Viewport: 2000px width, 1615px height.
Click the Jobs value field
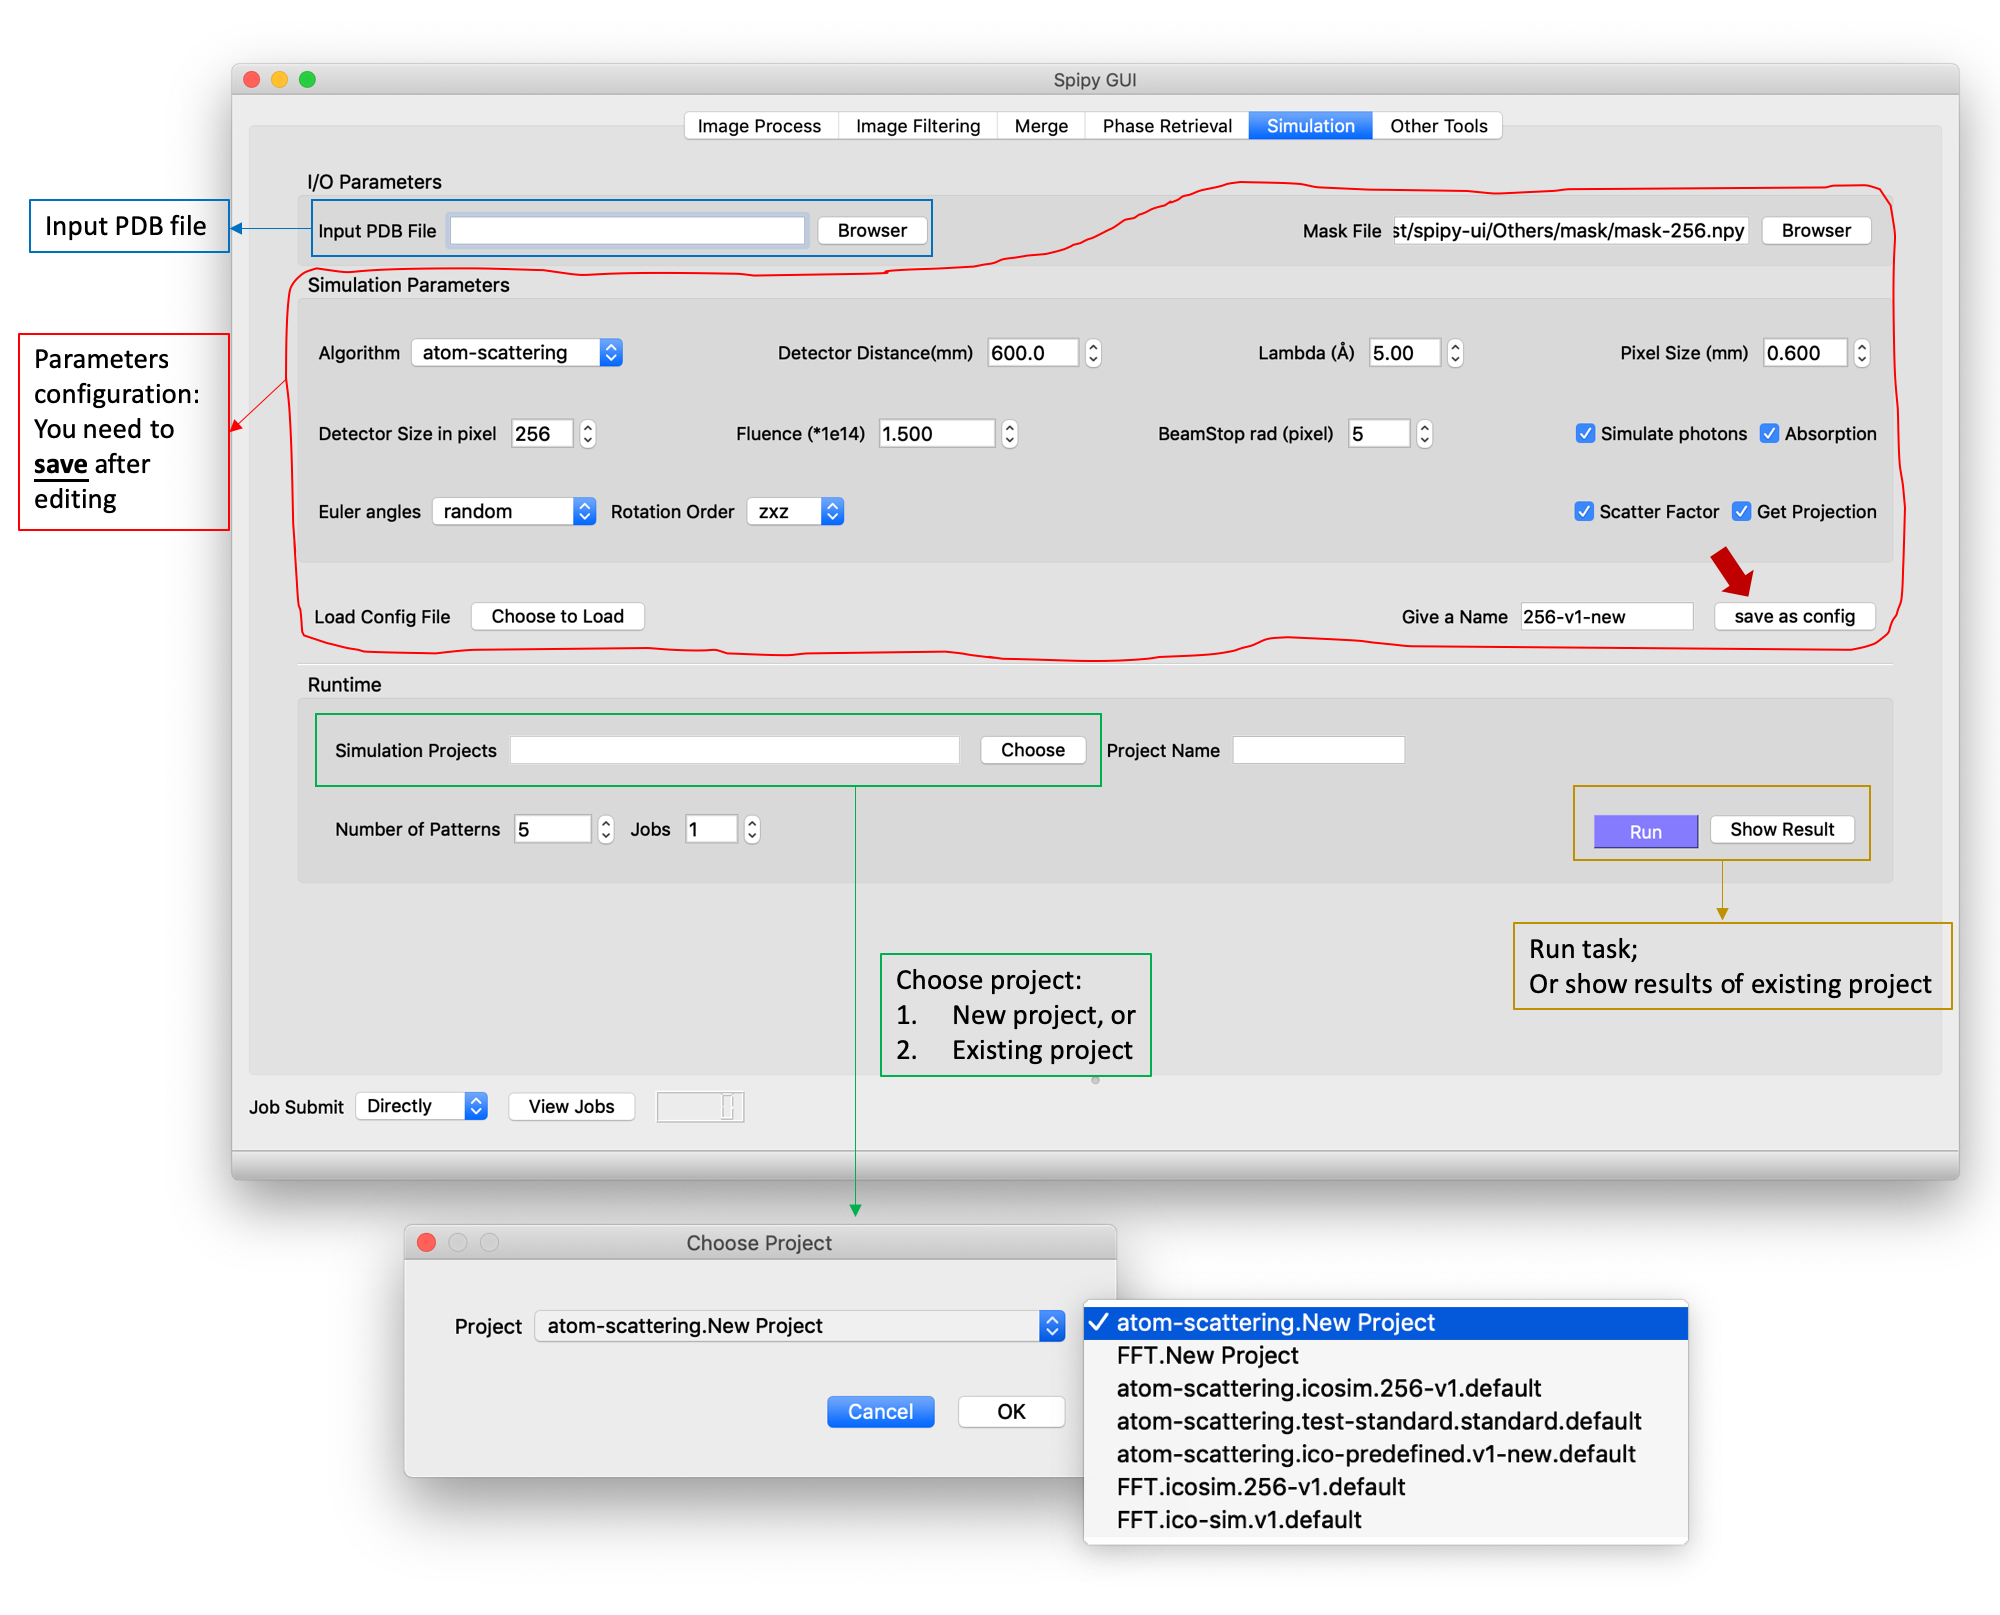point(711,829)
